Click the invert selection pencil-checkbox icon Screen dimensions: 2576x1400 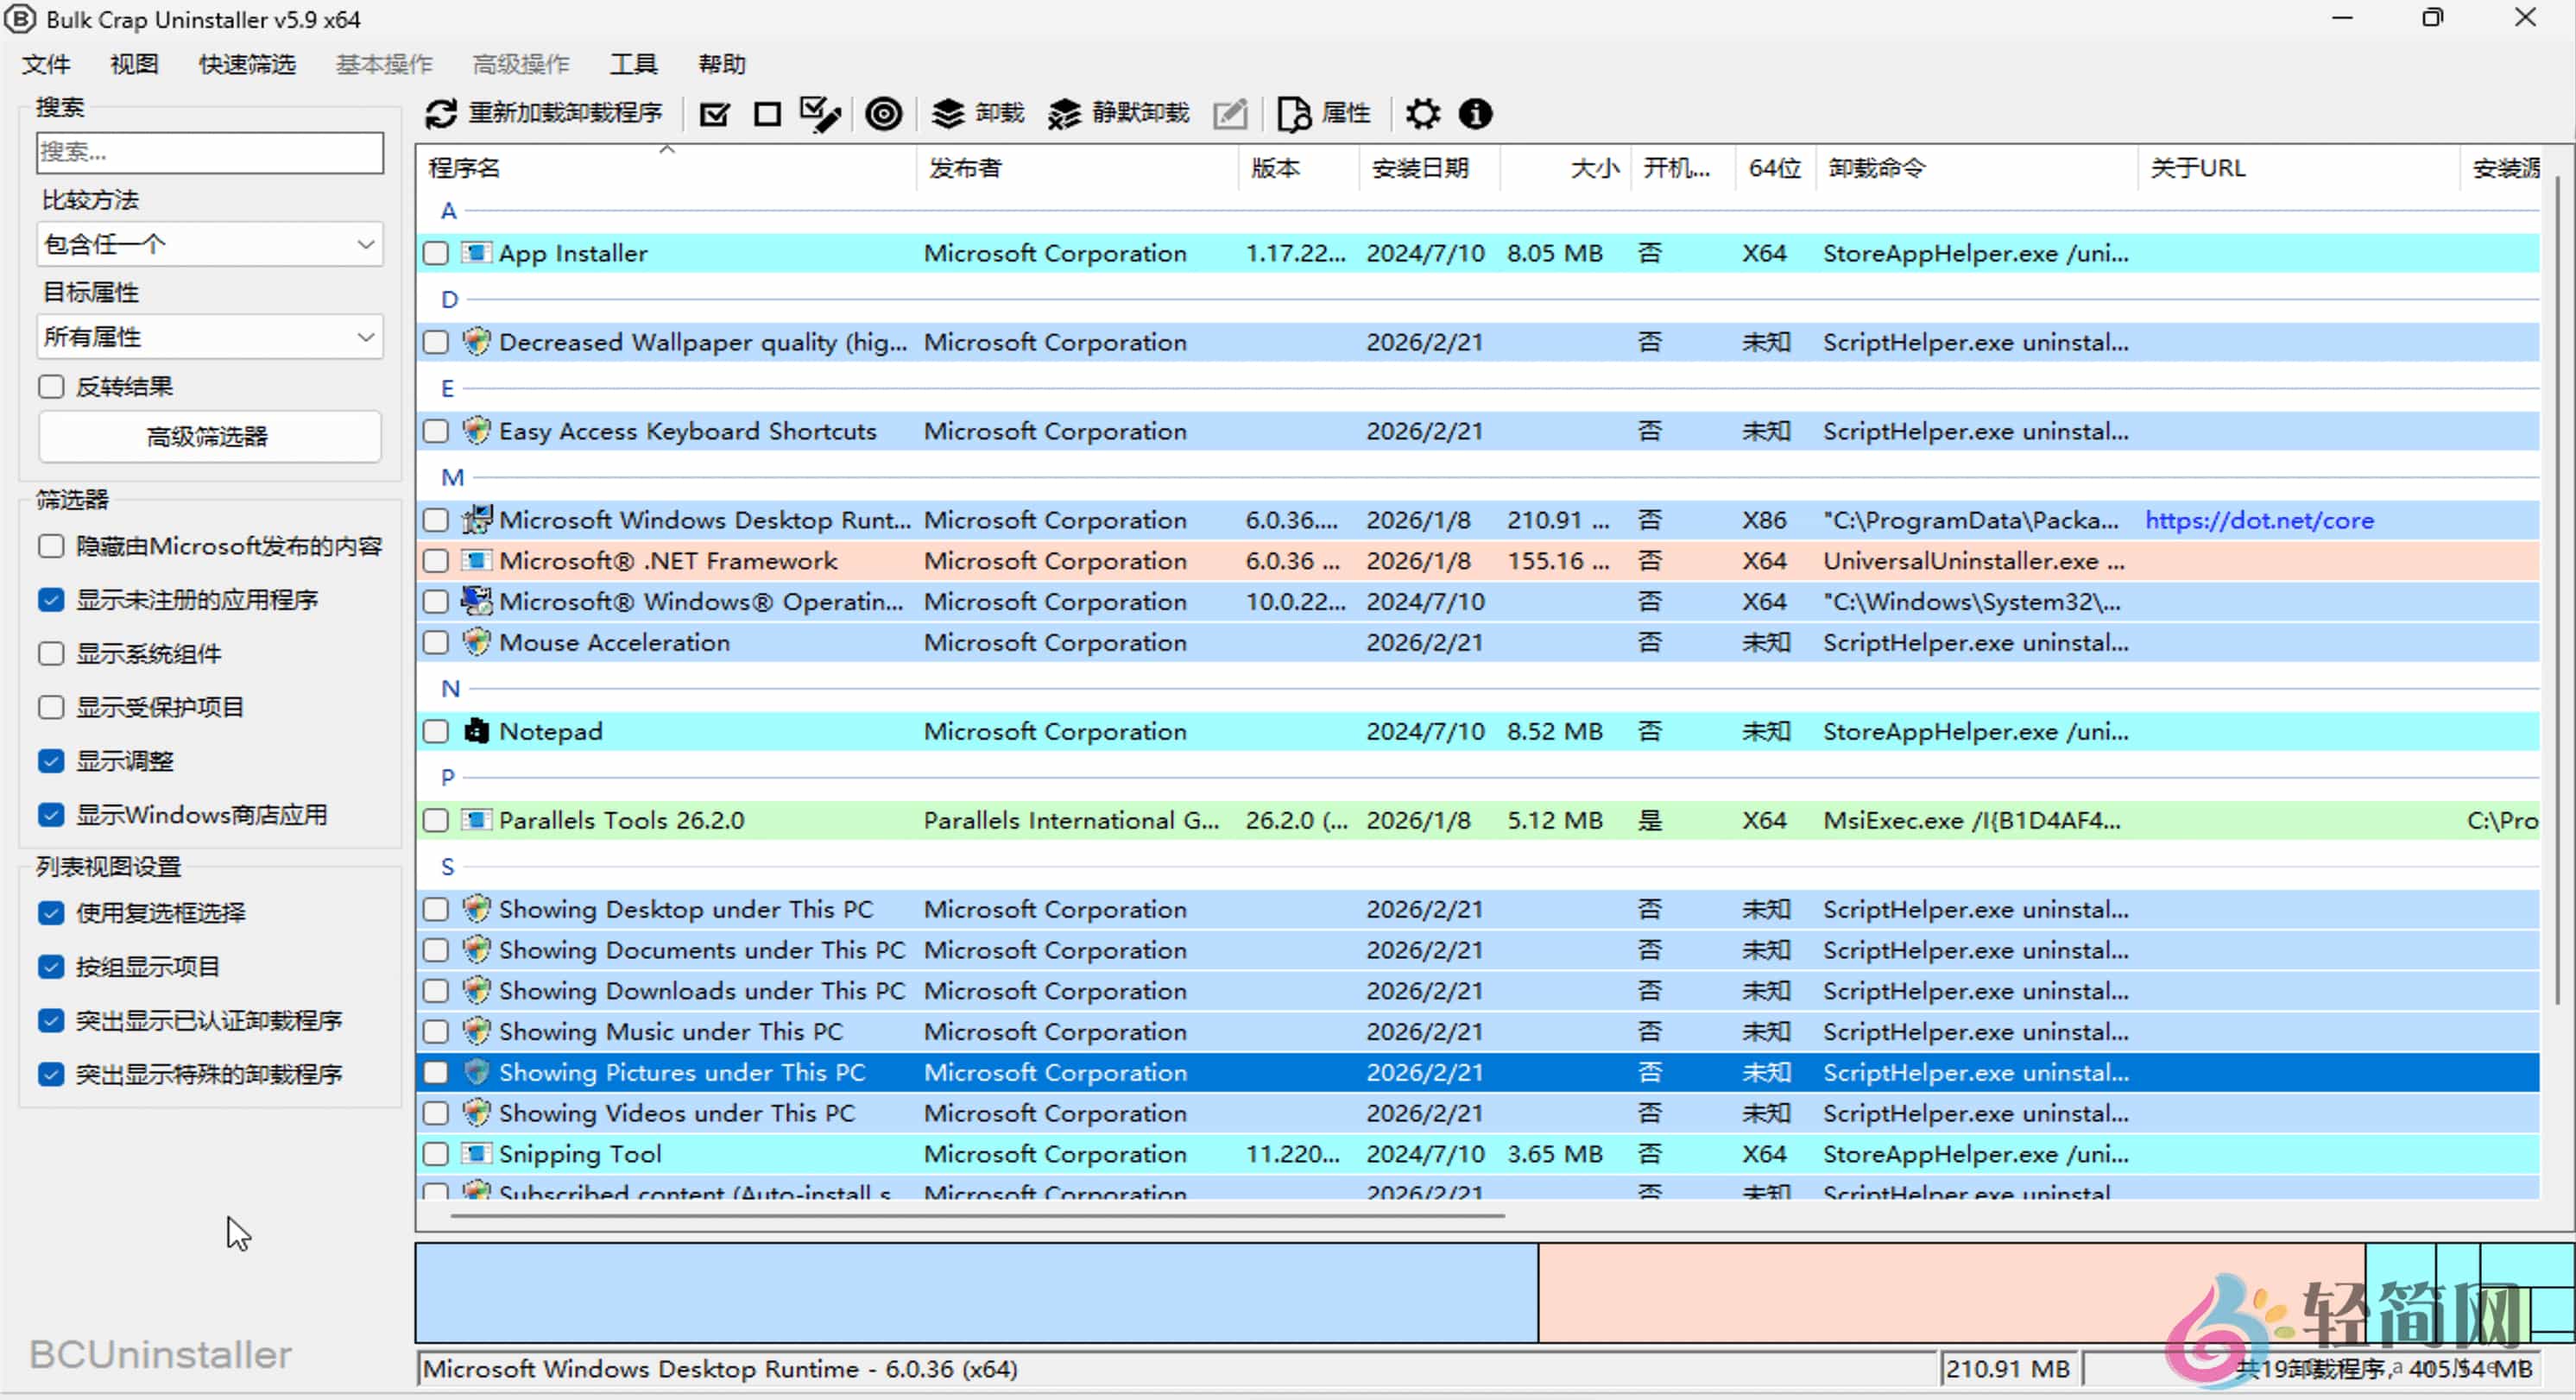point(820,113)
